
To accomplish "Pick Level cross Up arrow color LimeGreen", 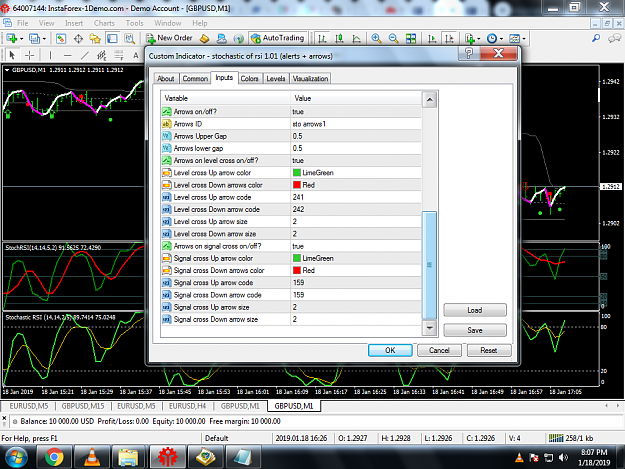I will 356,173.
